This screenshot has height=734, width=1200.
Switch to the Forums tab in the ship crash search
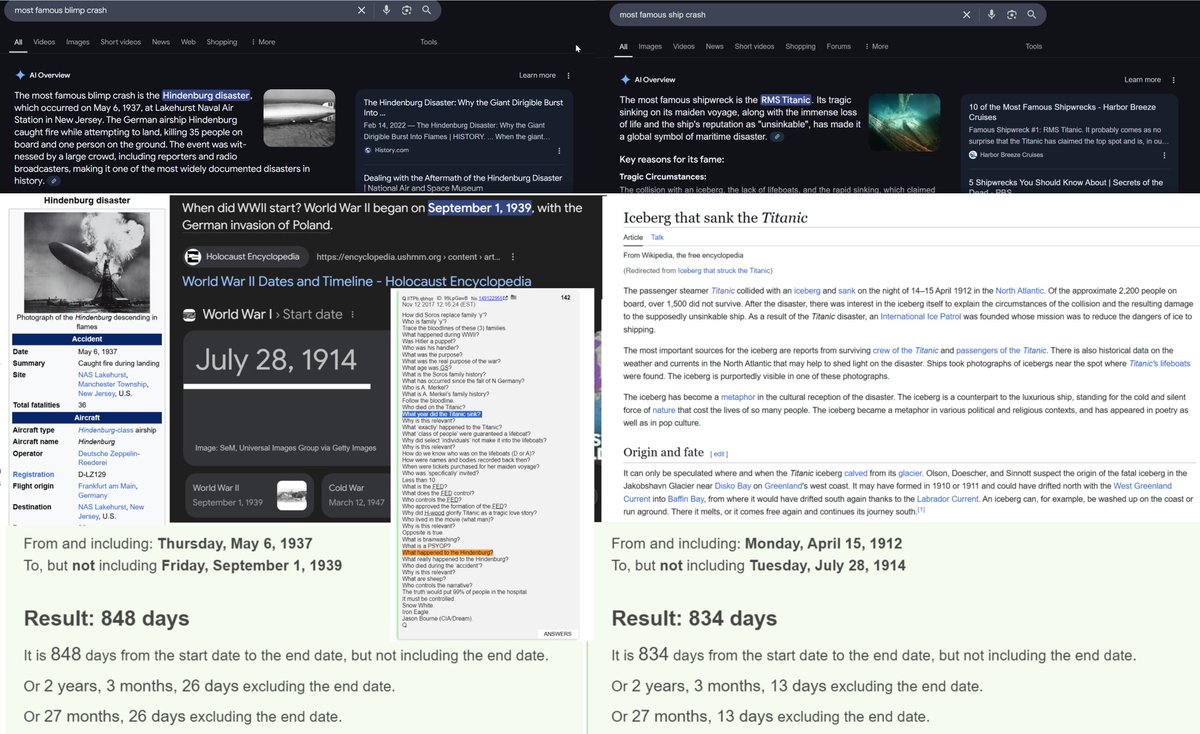[x=839, y=46]
